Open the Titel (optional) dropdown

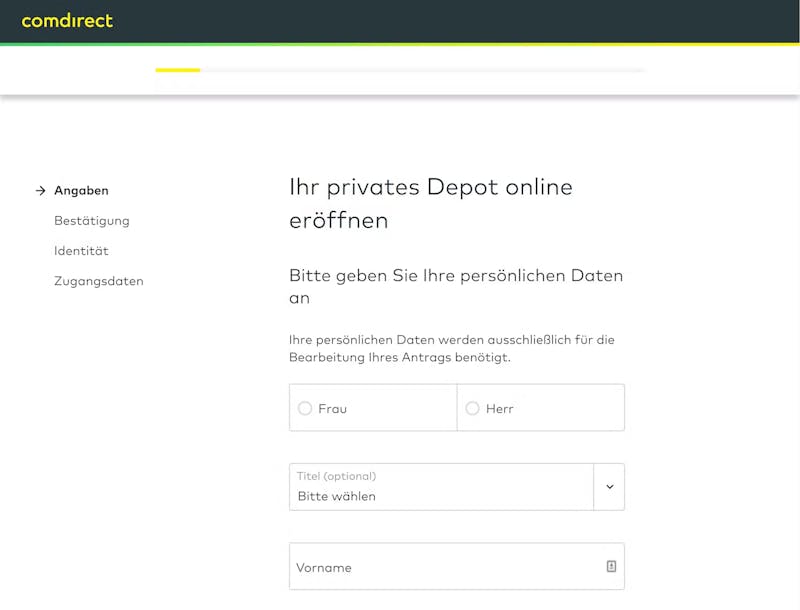pos(457,487)
